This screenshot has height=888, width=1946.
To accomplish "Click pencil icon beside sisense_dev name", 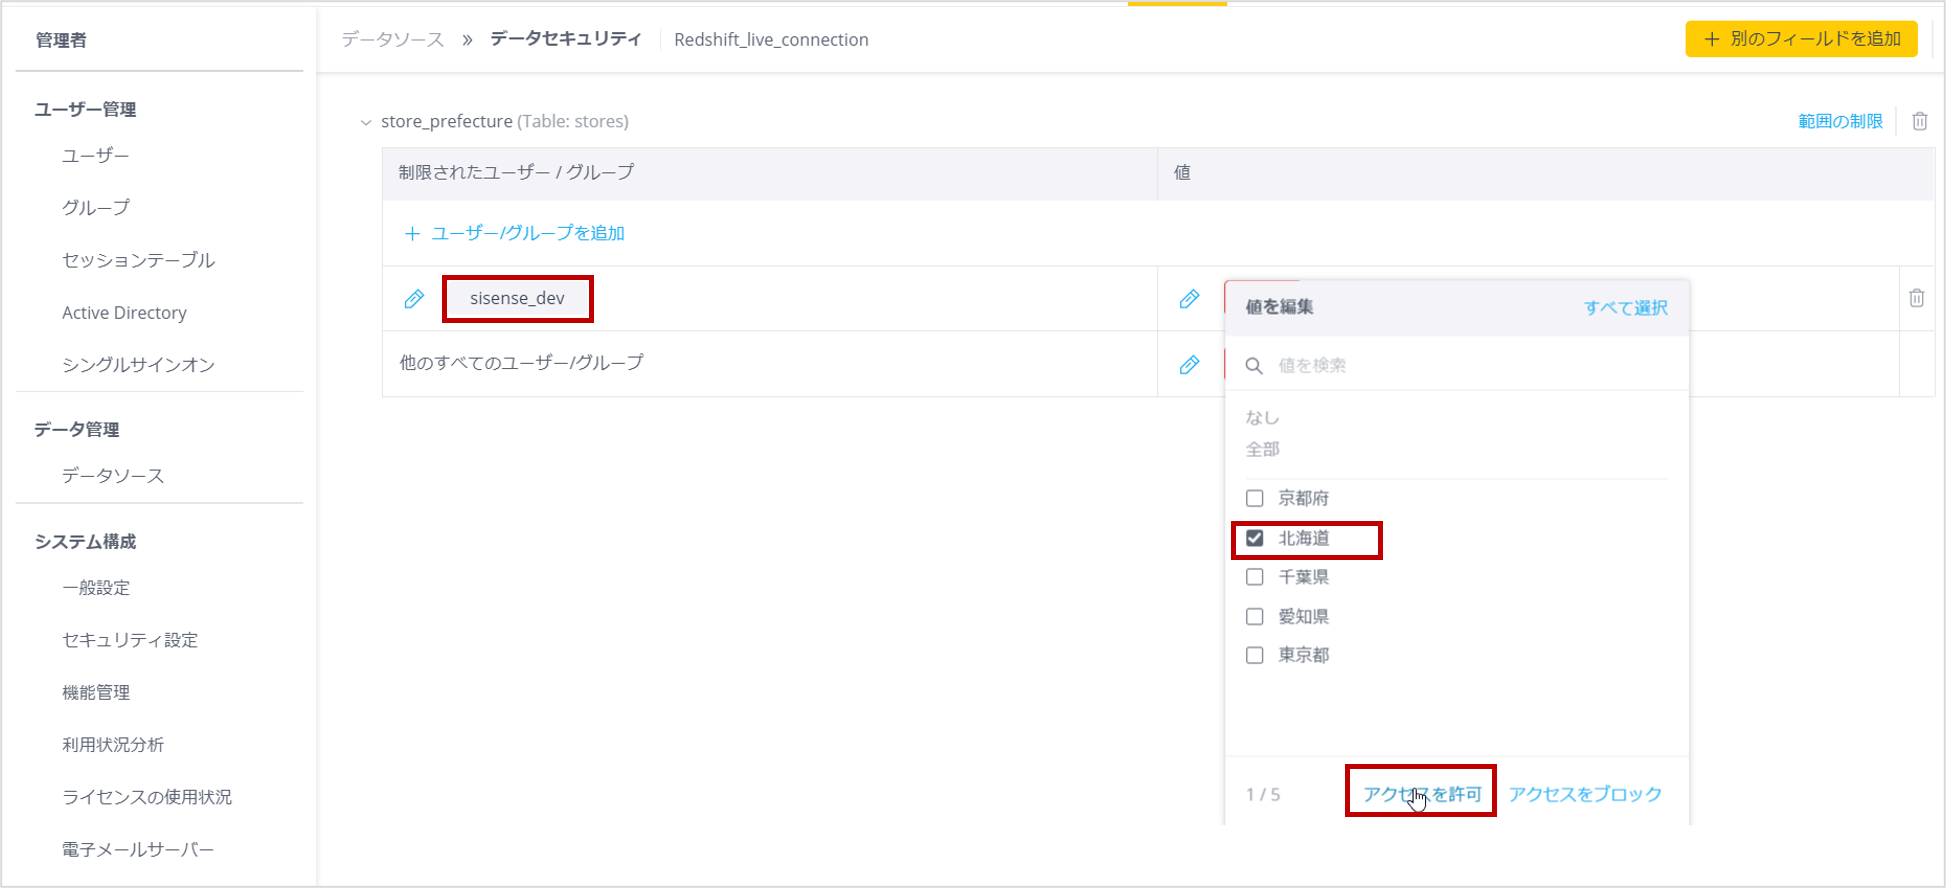I will pyautogui.click(x=414, y=299).
